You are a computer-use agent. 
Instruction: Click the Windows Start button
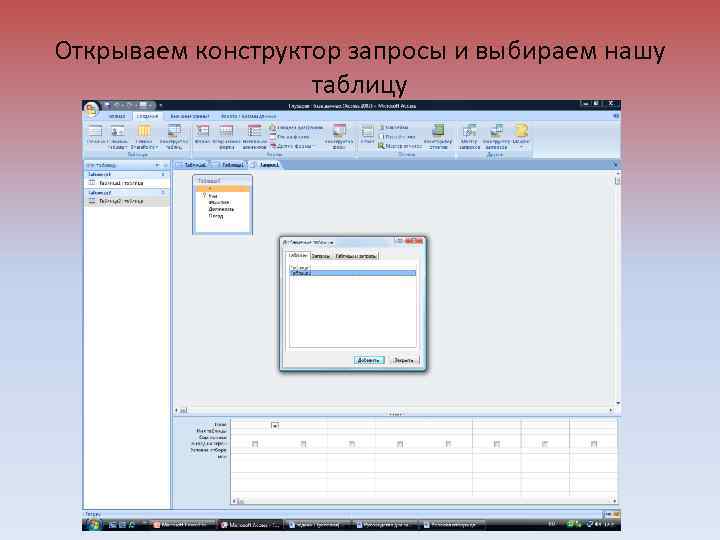tap(93, 524)
